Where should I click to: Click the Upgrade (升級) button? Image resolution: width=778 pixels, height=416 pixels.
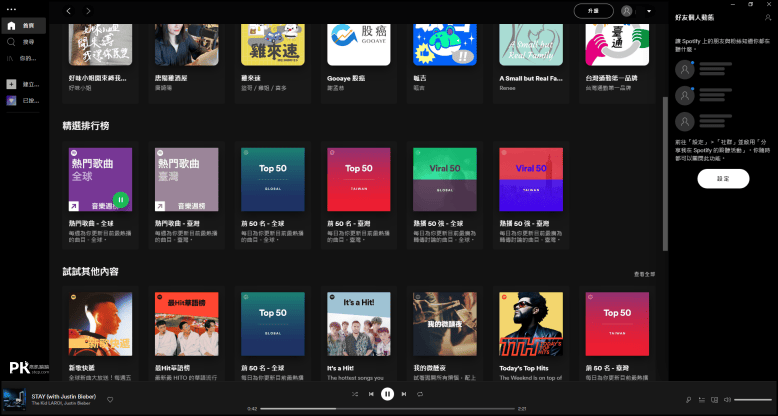[593, 11]
